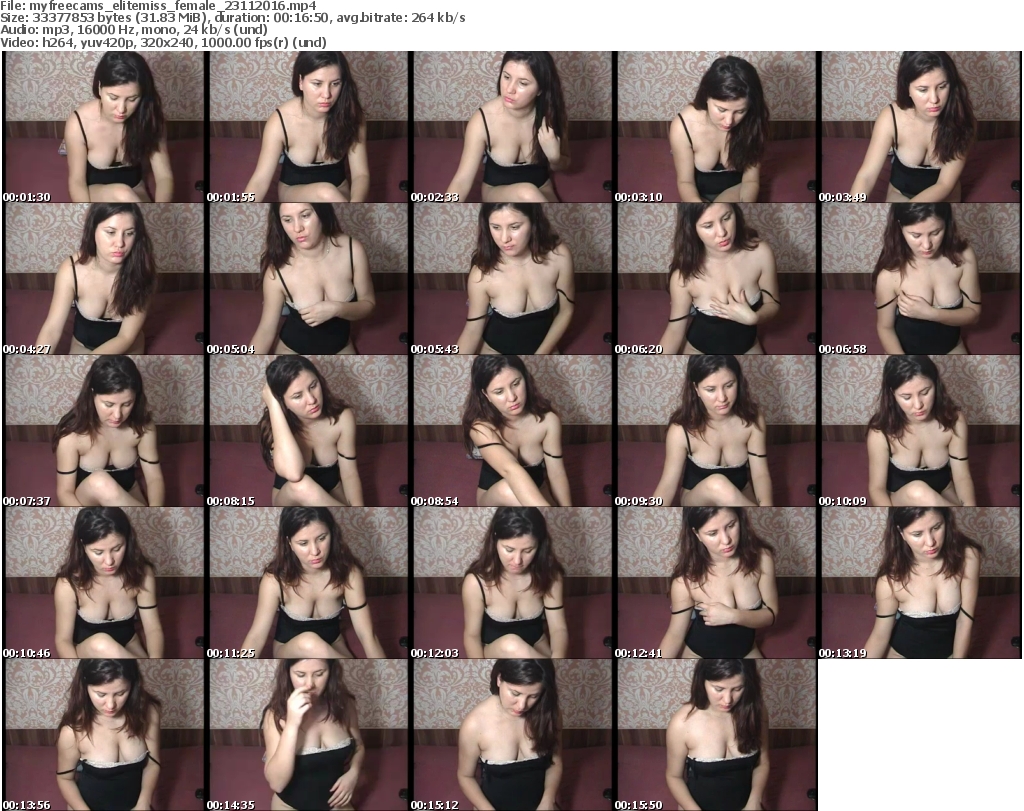The image size is (1024, 811).
Task: Open the frame stamped 00:03:49
Action: tap(921, 127)
